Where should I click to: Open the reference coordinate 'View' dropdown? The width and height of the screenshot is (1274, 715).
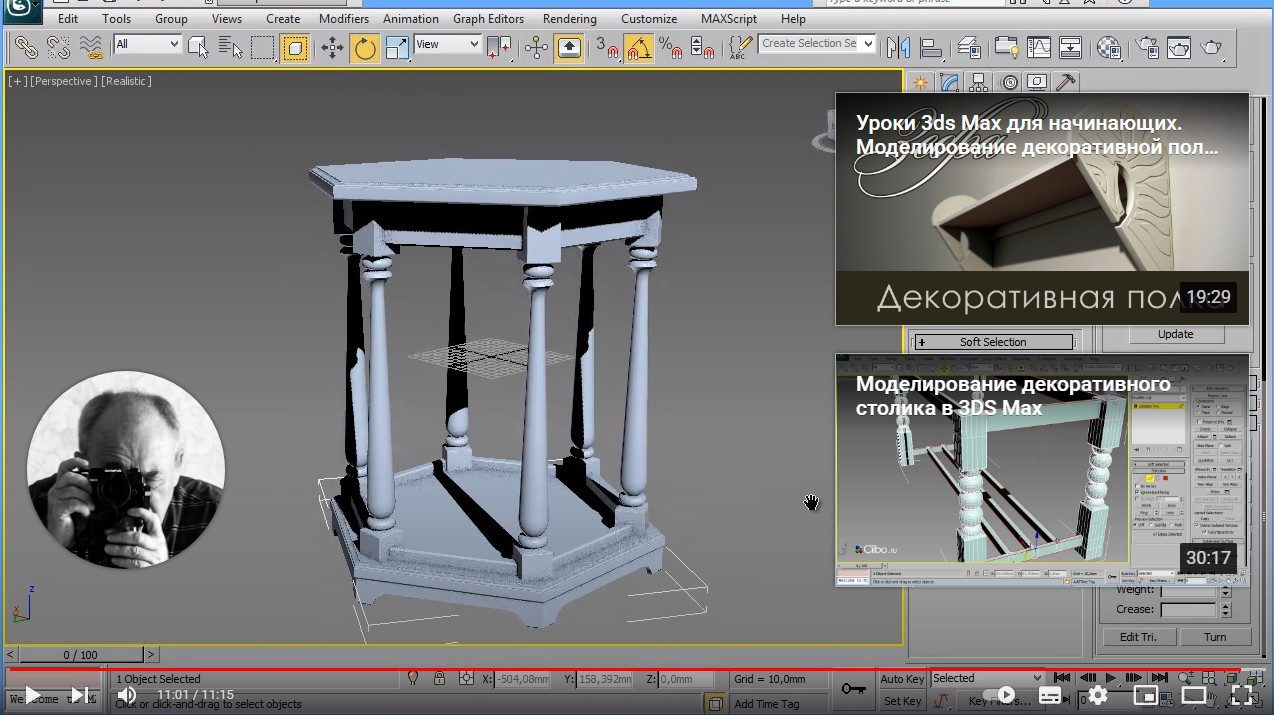click(x=447, y=44)
